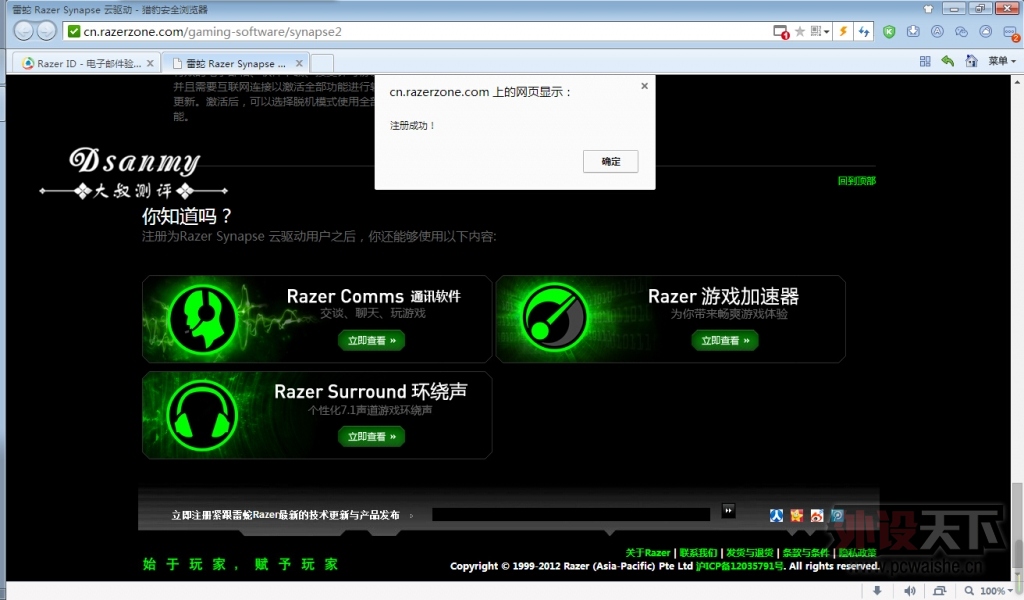The width and height of the screenshot is (1024, 600).
Task: Click the 回到顶部 link
Action: point(857,181)
